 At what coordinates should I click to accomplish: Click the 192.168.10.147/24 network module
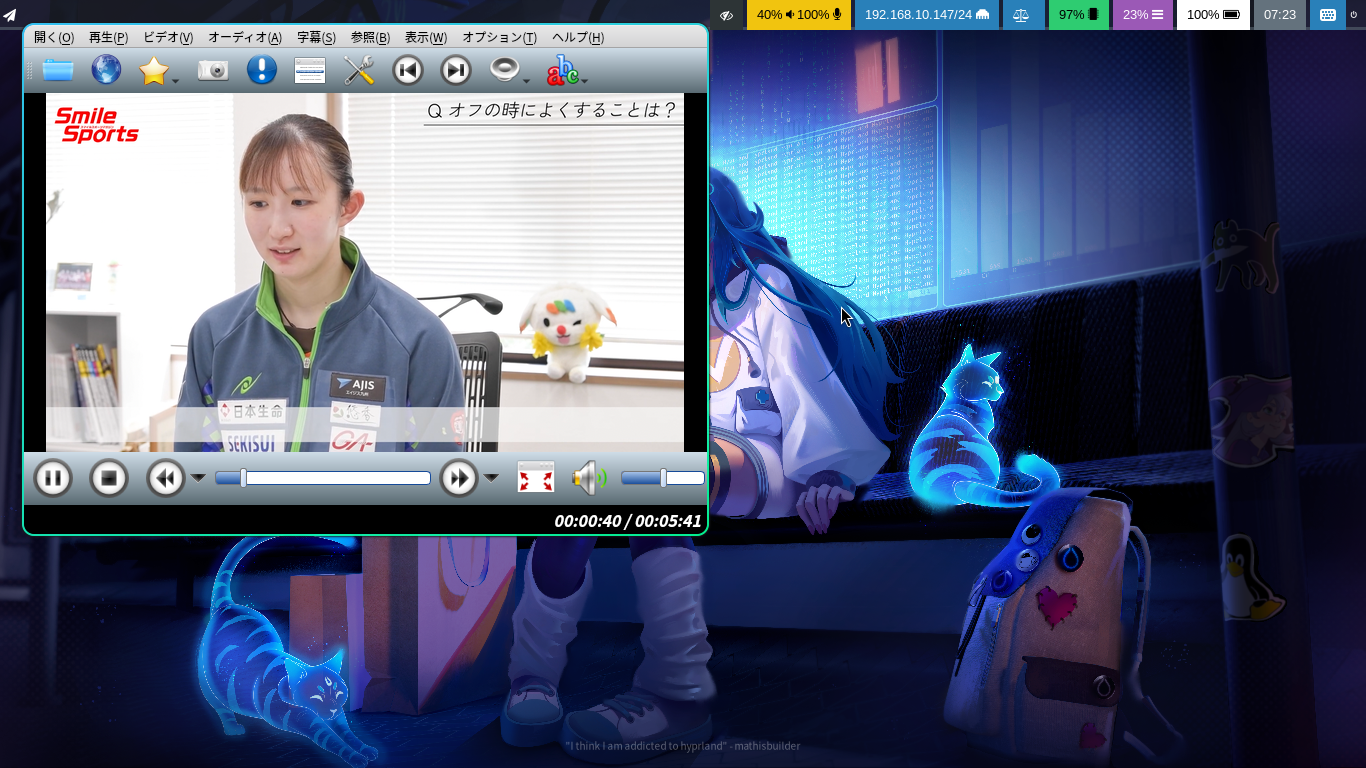point(927,15)
